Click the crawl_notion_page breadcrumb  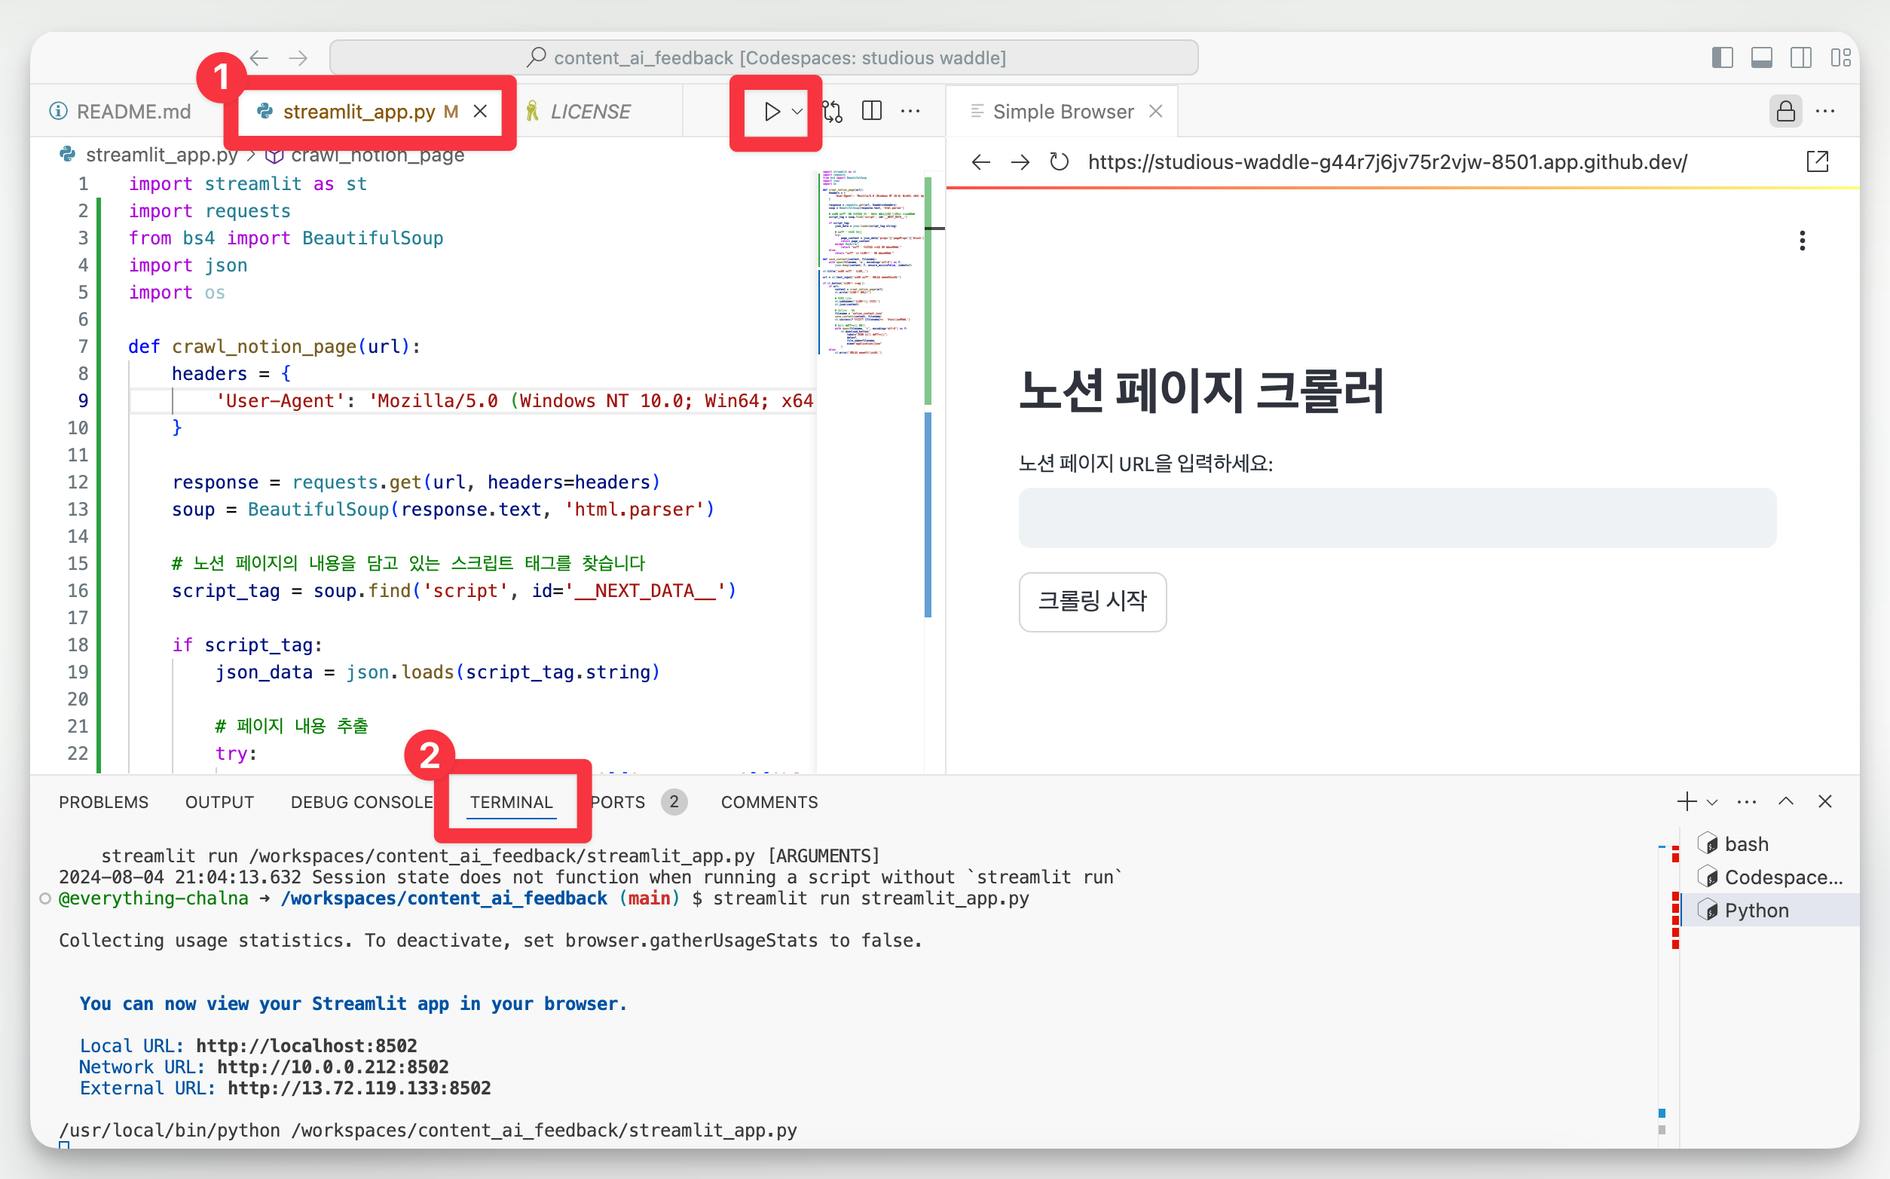pyautogui.click(x=377, y=155)
